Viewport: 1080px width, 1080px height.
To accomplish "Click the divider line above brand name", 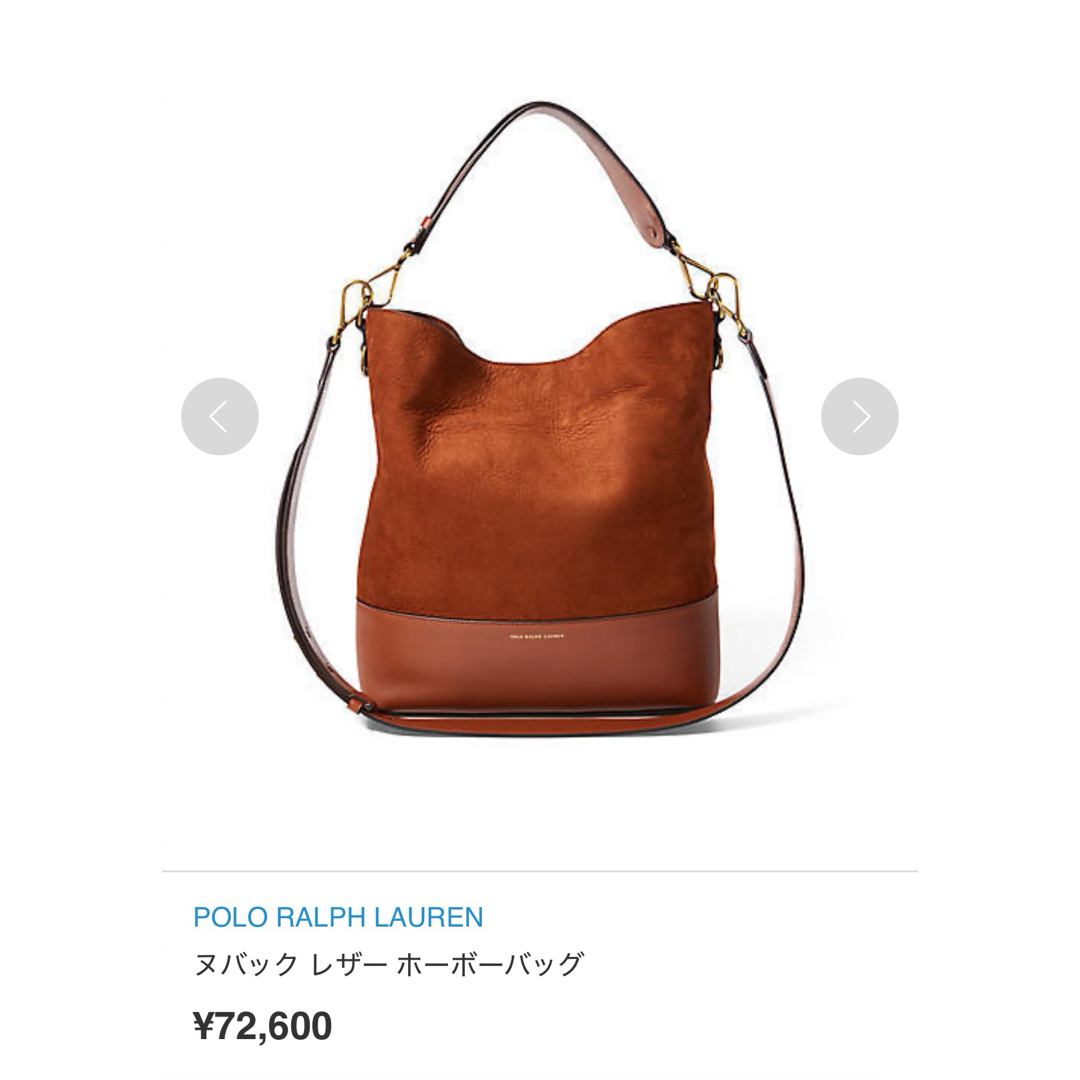I will tap(540, 871).
